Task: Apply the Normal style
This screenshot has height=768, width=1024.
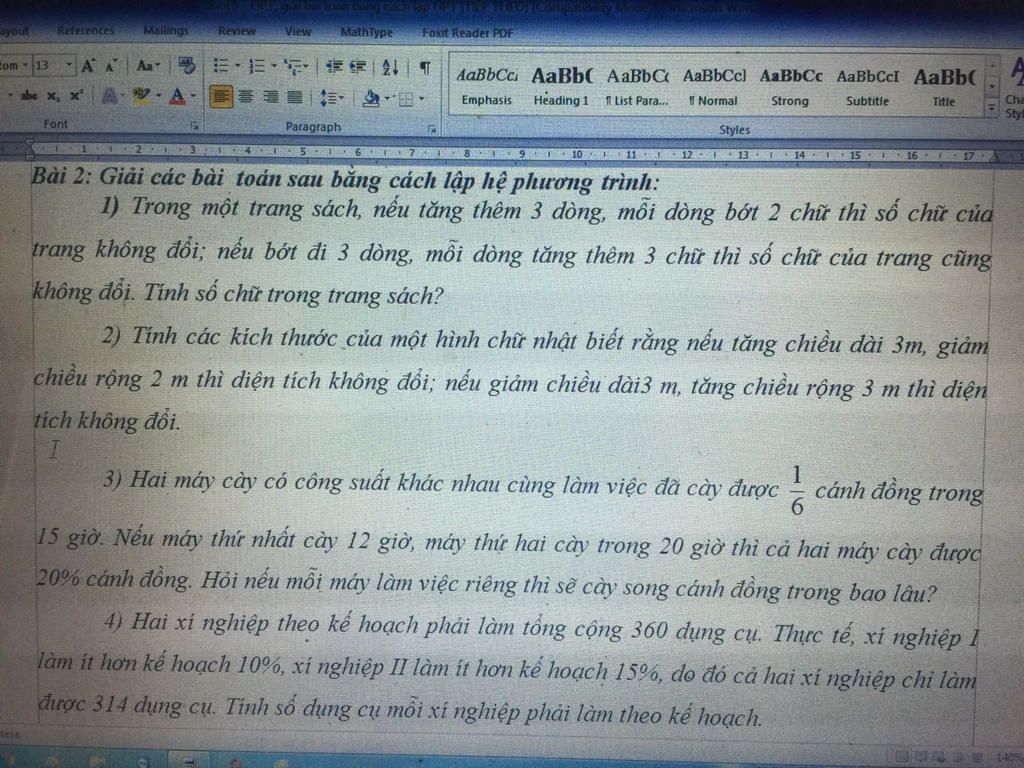Action: [x=714, y=88]
